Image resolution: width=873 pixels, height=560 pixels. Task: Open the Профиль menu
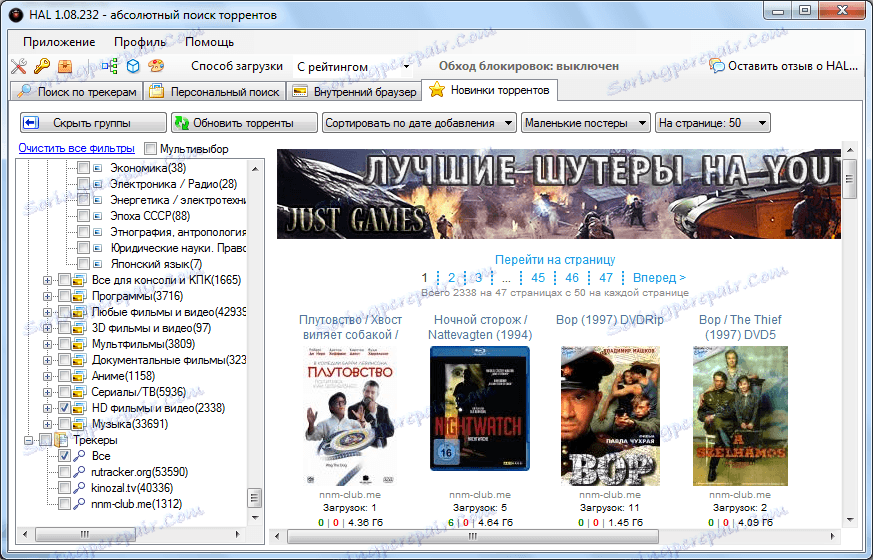(140, 42)
